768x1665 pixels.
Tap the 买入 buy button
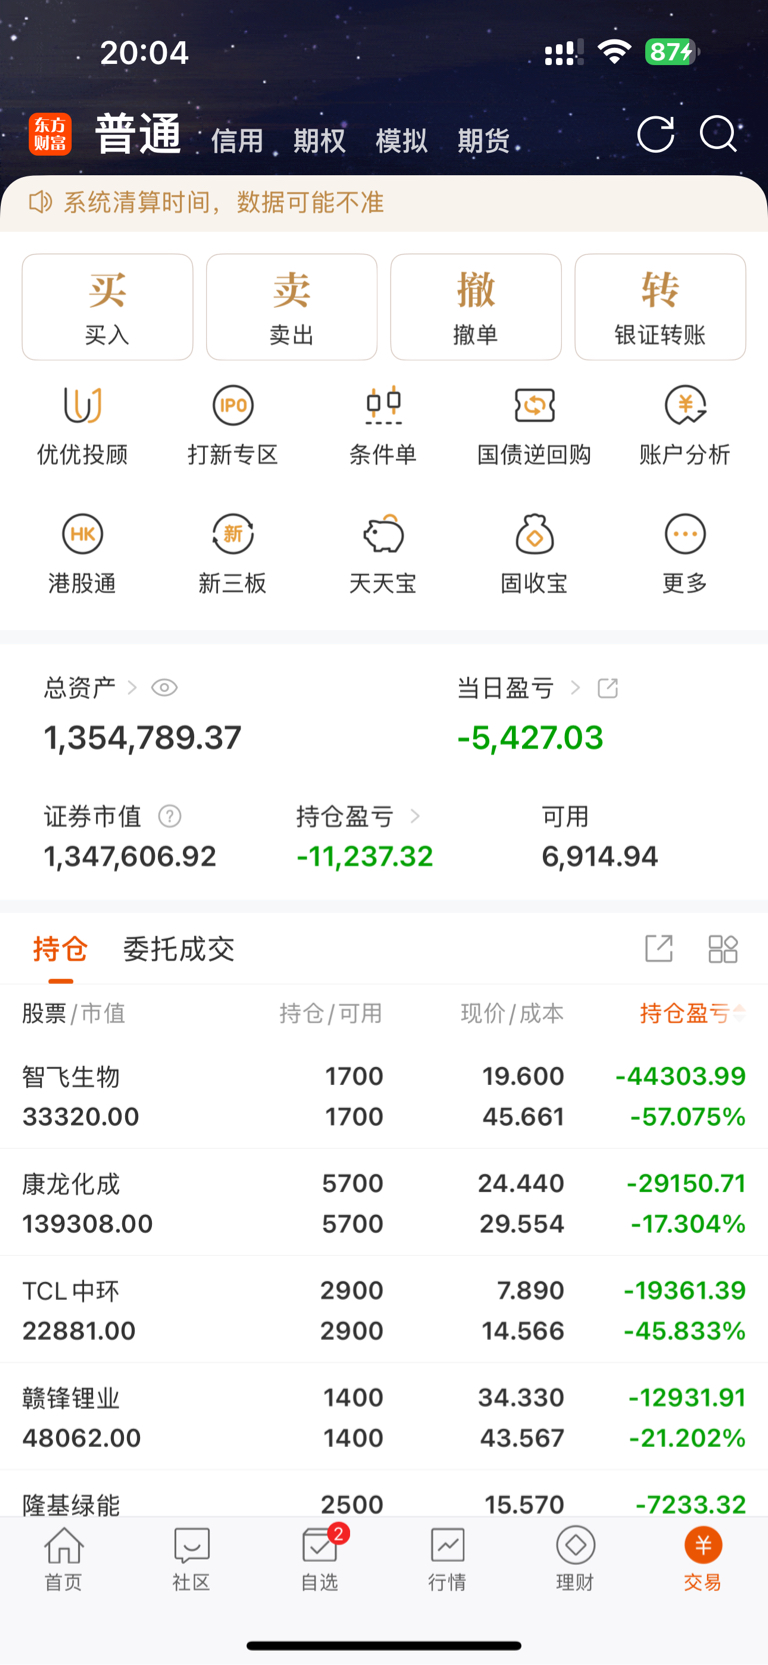(x=107, y=307)
